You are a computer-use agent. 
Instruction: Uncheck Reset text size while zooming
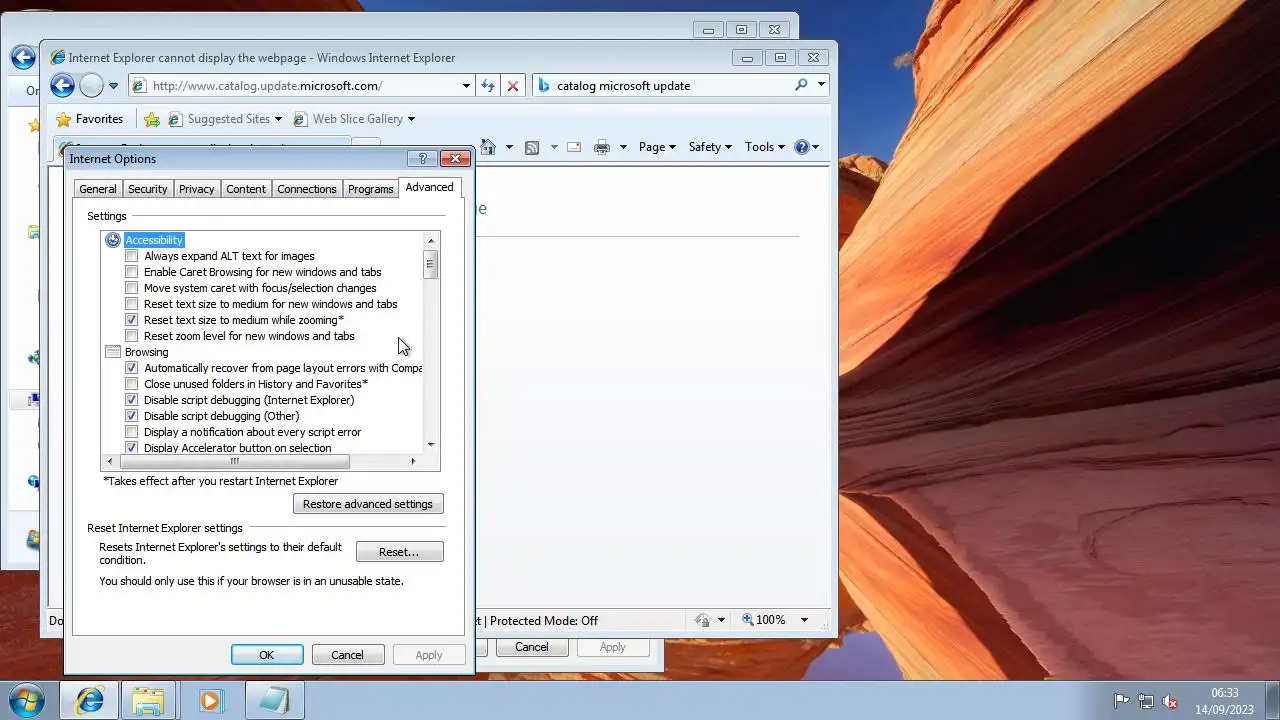131,320
